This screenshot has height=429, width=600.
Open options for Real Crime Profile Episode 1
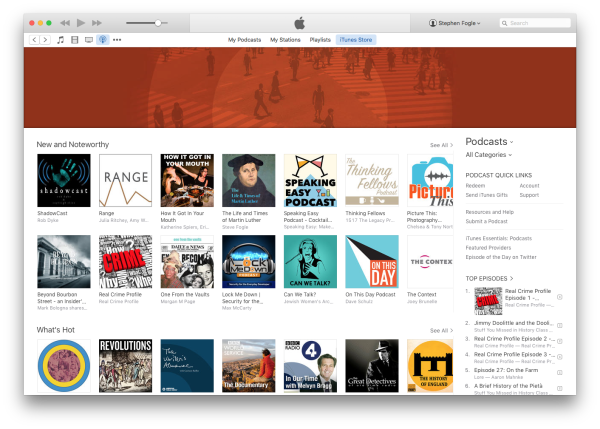pyautogui.click(x=559, y=297)
